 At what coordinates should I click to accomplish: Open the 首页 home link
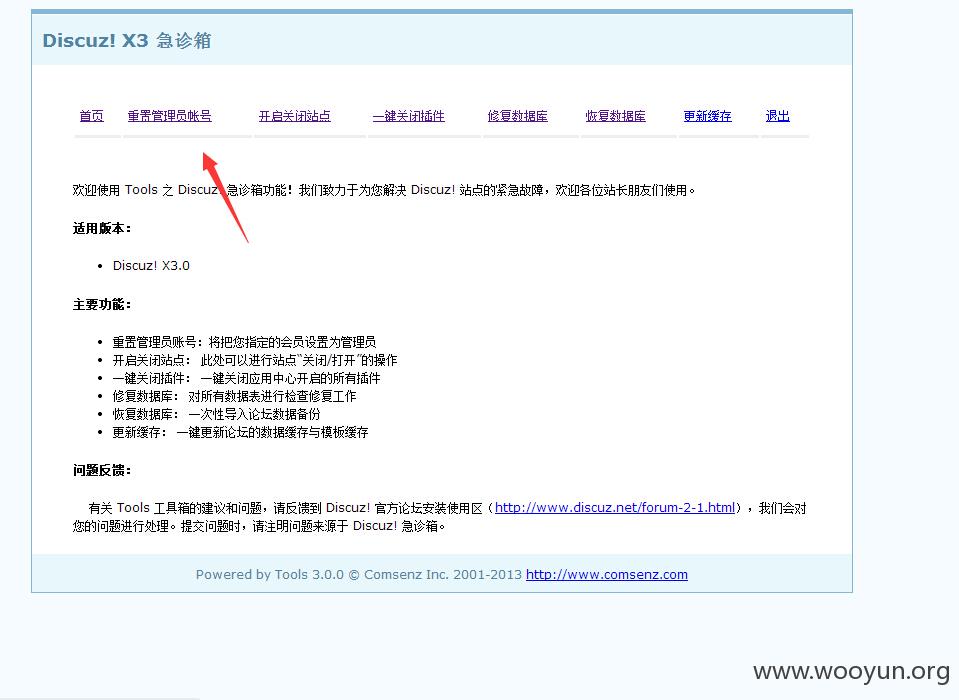(x=92, y=116)
